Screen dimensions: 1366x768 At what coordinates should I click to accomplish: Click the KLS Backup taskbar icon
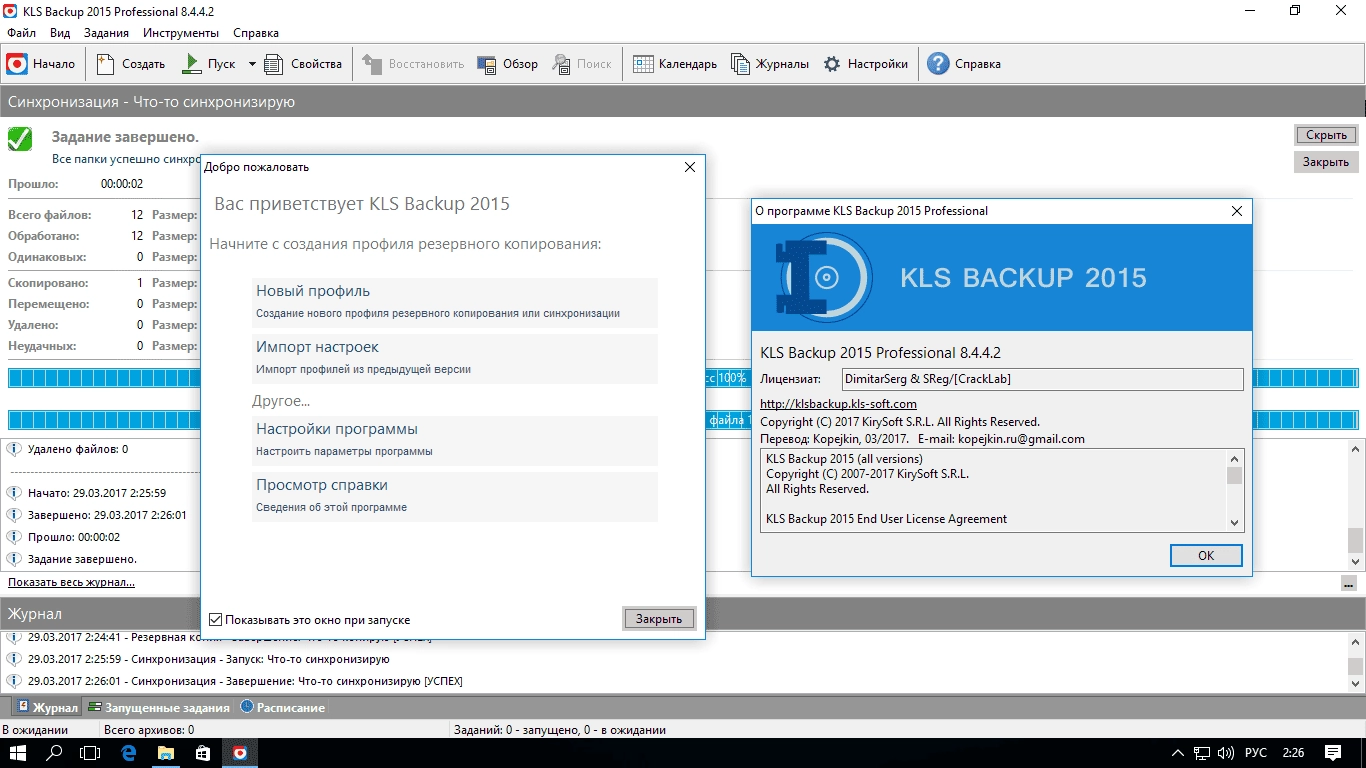coord(240,752)
